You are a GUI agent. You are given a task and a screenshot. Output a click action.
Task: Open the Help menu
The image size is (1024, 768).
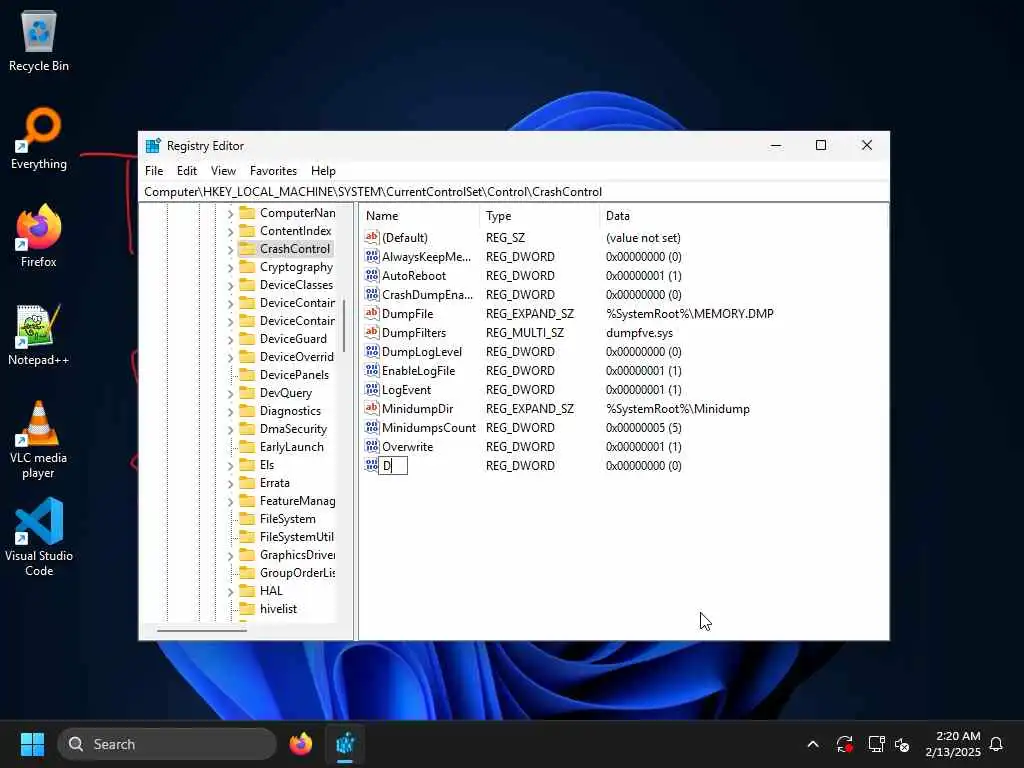tap(323, 170)
